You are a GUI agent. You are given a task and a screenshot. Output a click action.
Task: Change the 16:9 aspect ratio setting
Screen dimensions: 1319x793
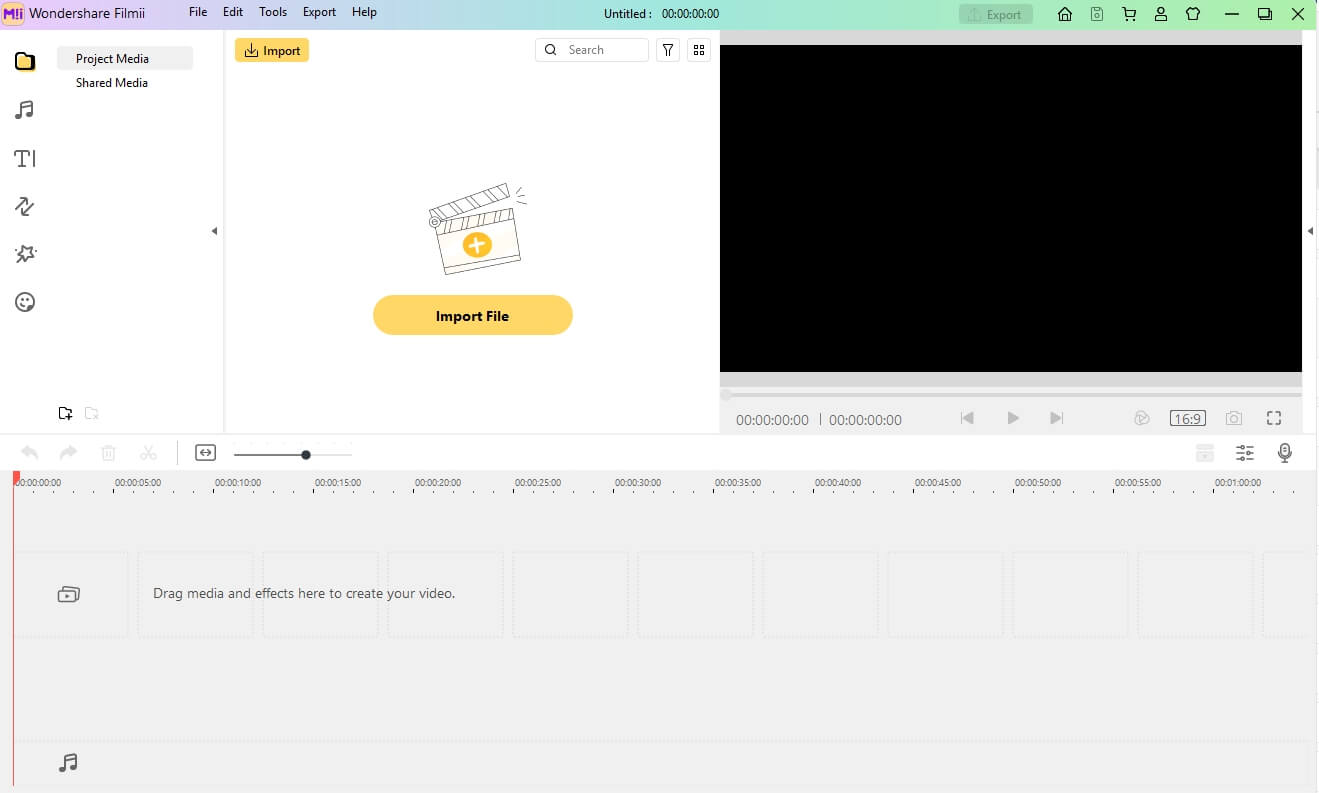[x=1188, y=419]
